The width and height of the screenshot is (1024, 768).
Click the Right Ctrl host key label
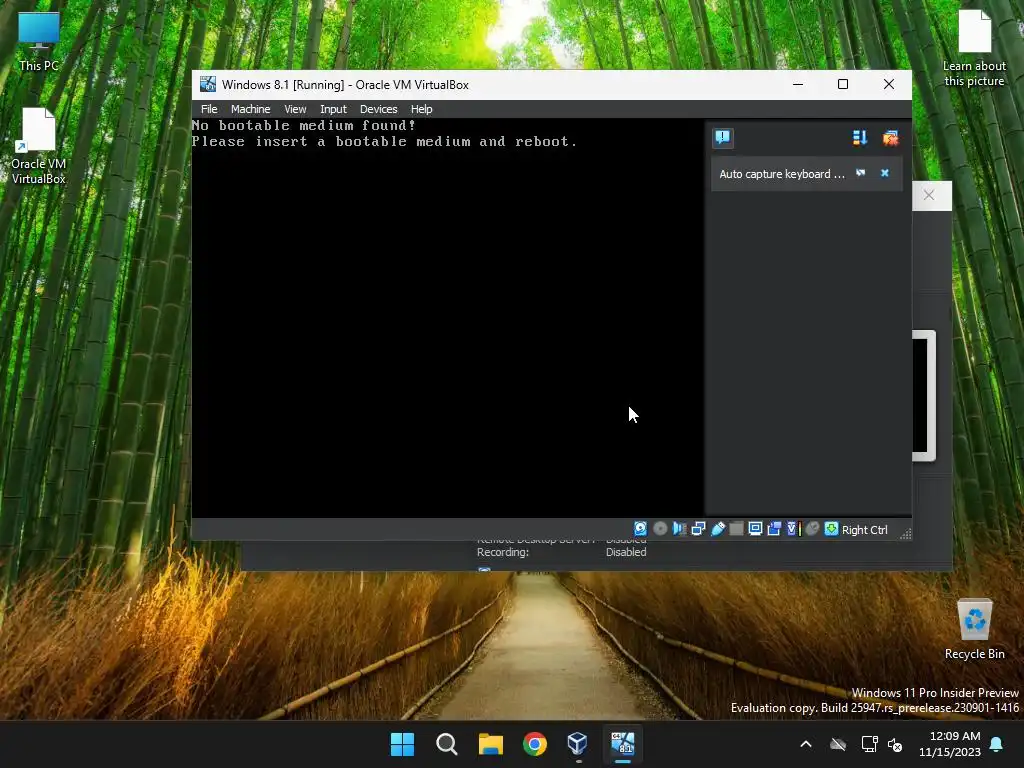pos(864,530)
